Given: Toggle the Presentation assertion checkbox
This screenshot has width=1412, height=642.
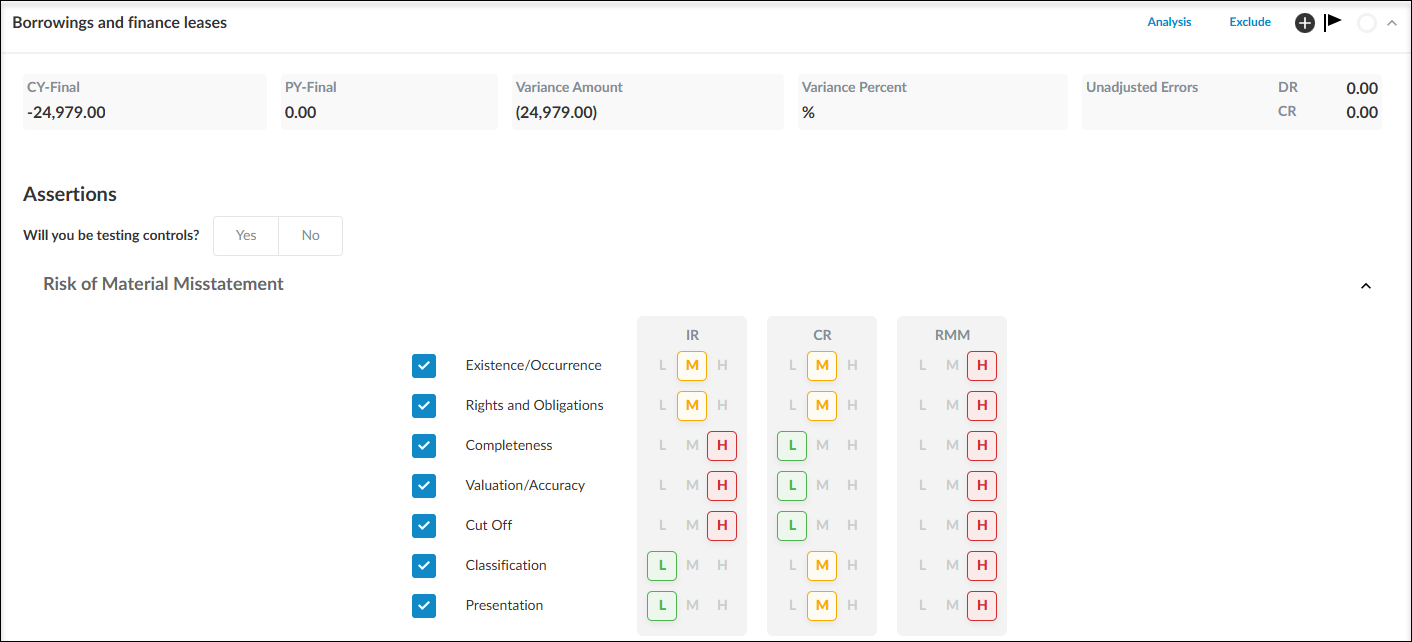Looking at the screenshot, I should coord(424,606).
